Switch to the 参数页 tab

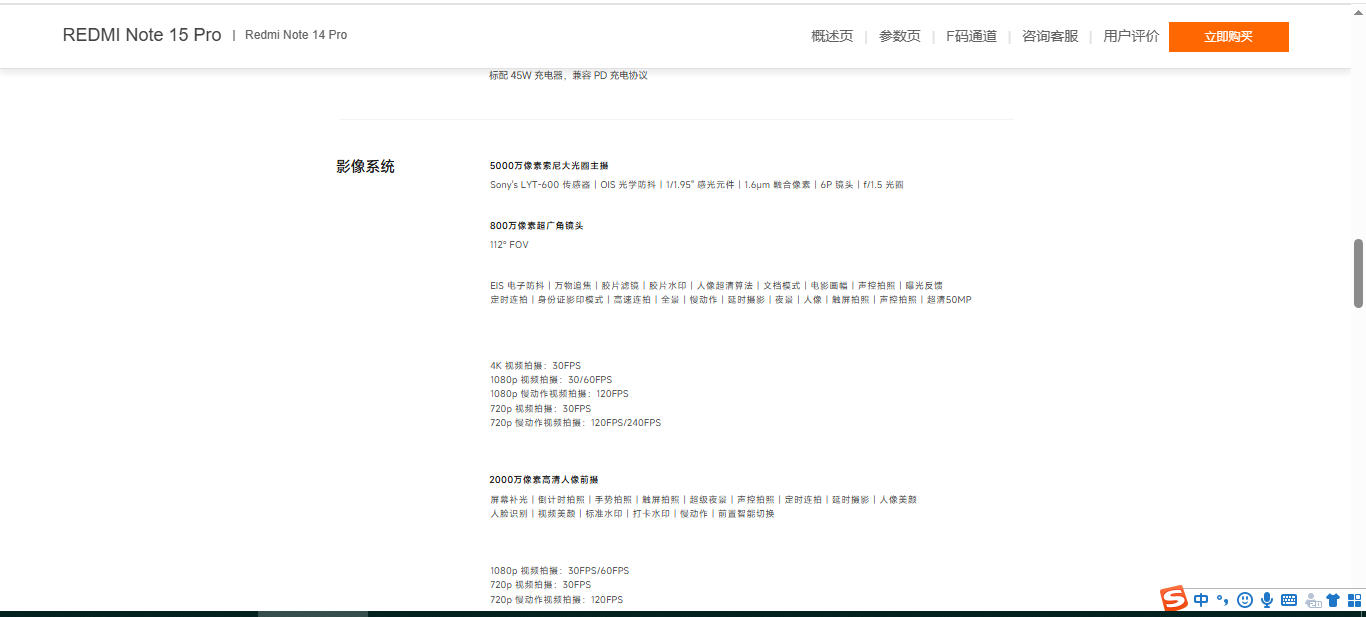(899, 36)
